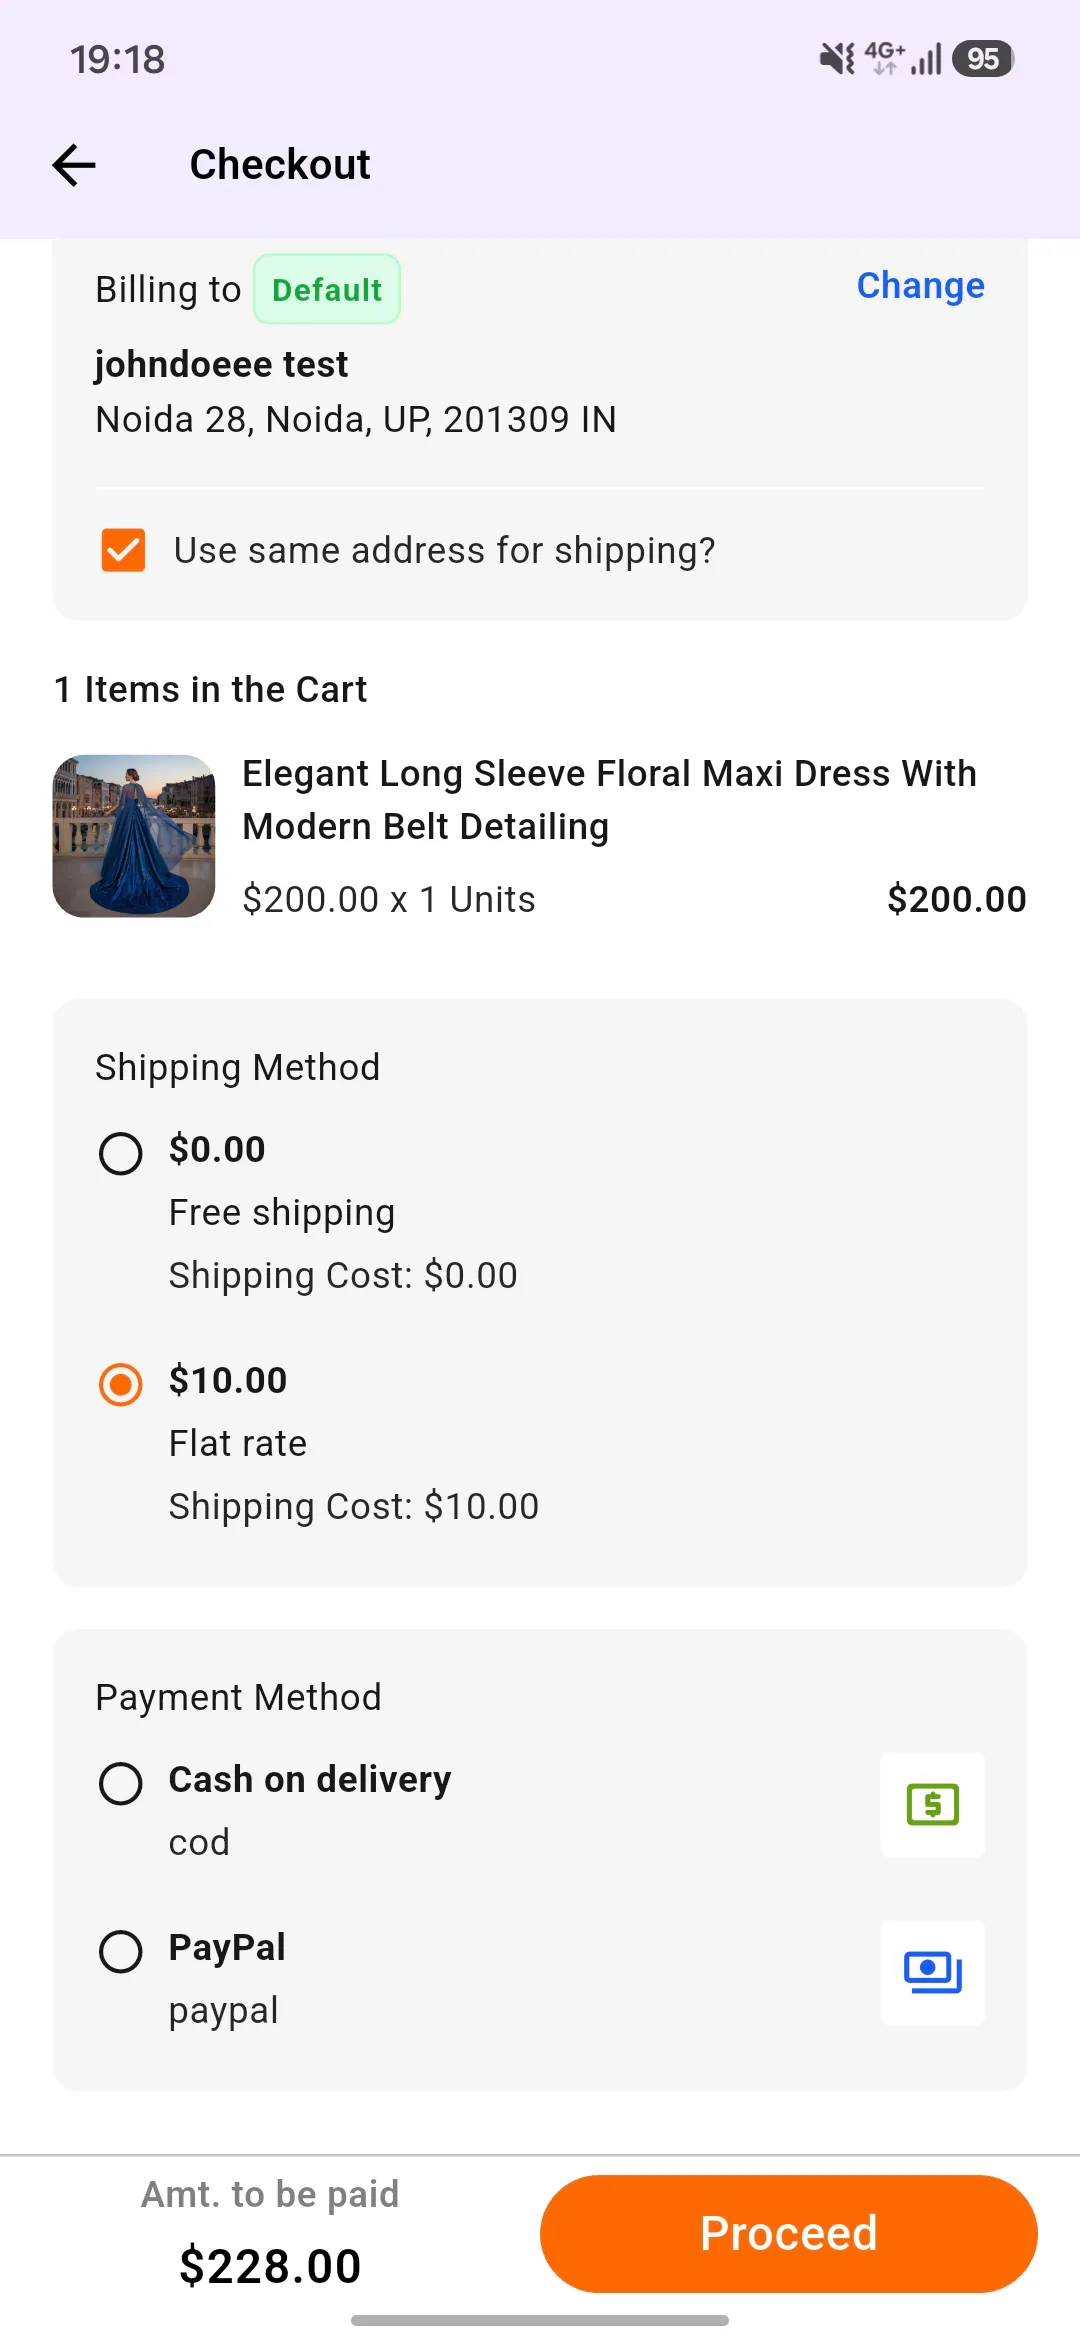This screenshot has width=1080, height=2340.
Task: Tap the Checkout page title
Action: click(280, 165)
